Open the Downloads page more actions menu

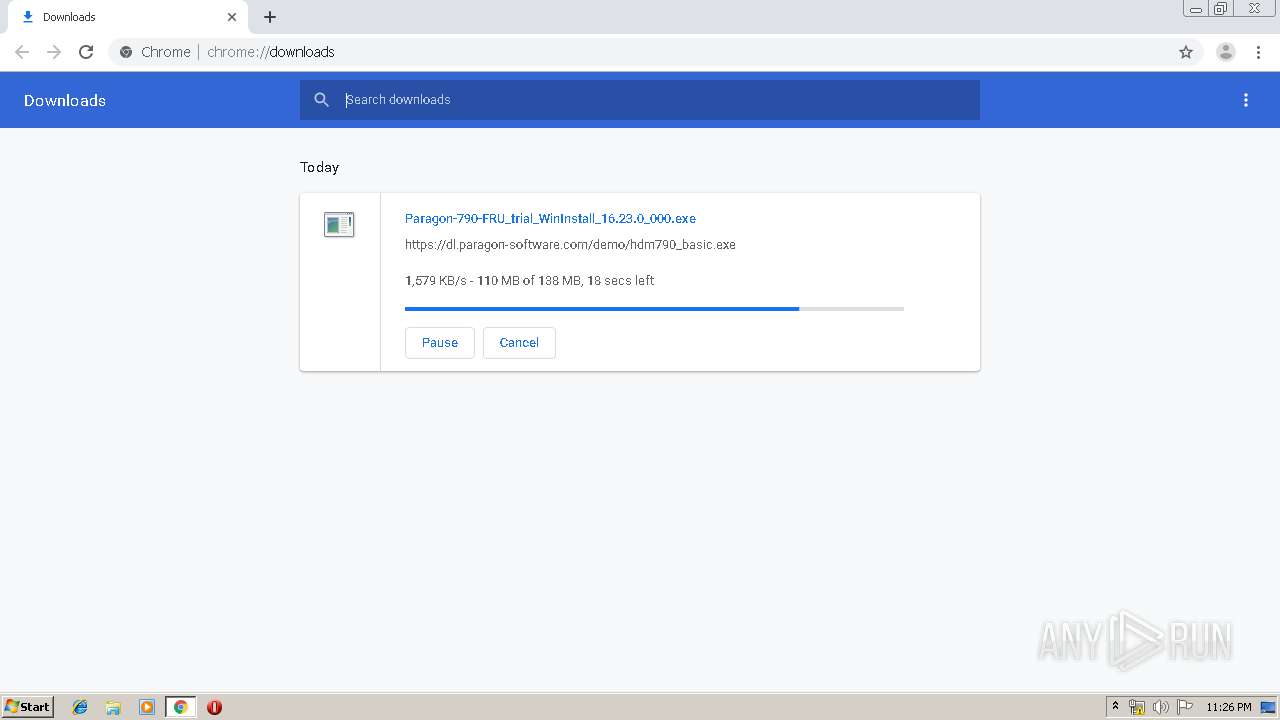[x=1246, y=100]
